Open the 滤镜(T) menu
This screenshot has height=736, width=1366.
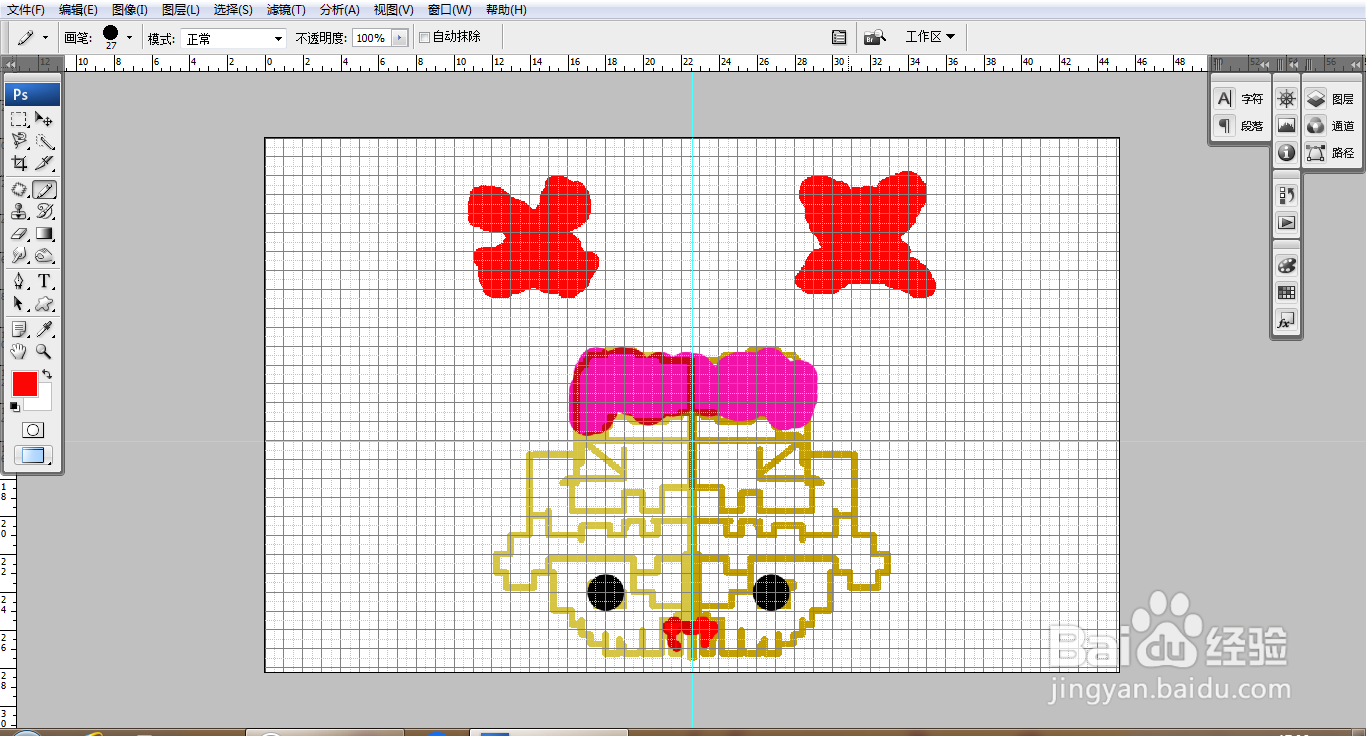[286, 10]
